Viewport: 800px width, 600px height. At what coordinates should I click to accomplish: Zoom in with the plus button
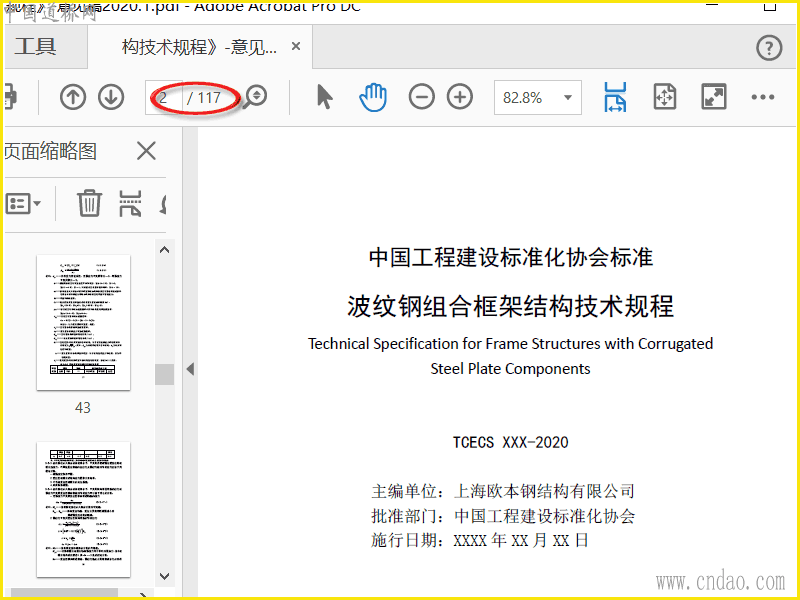(x=460, y=97)
